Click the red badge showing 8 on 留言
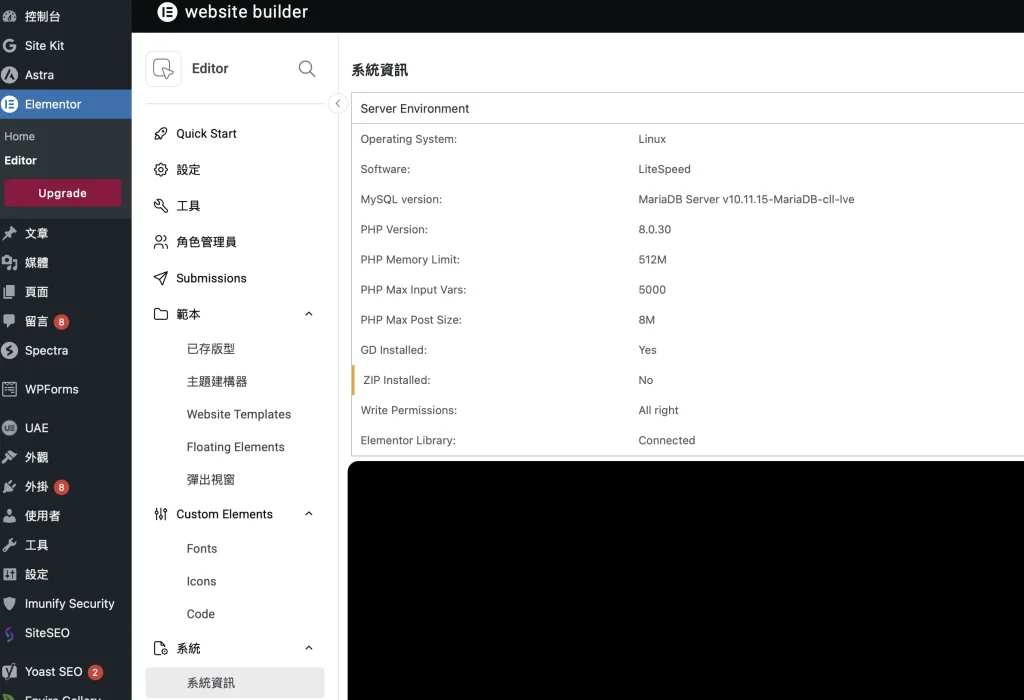 59,320
